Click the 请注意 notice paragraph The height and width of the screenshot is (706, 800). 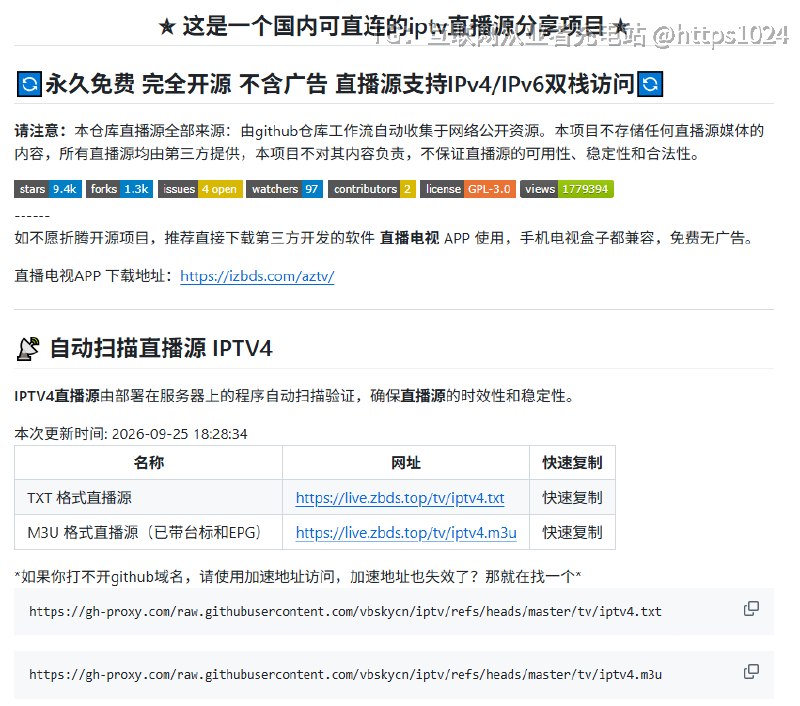point(389,142)
